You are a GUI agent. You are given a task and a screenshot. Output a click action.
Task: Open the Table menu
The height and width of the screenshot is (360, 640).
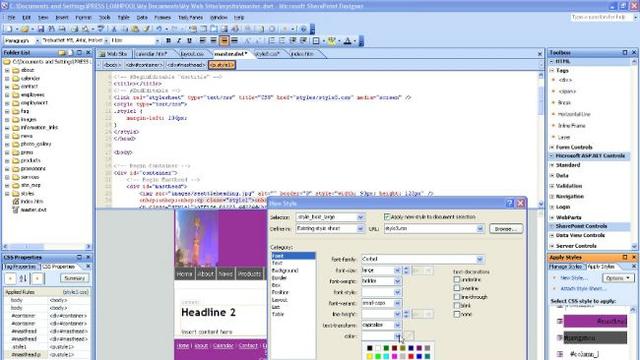pos(123,18)
